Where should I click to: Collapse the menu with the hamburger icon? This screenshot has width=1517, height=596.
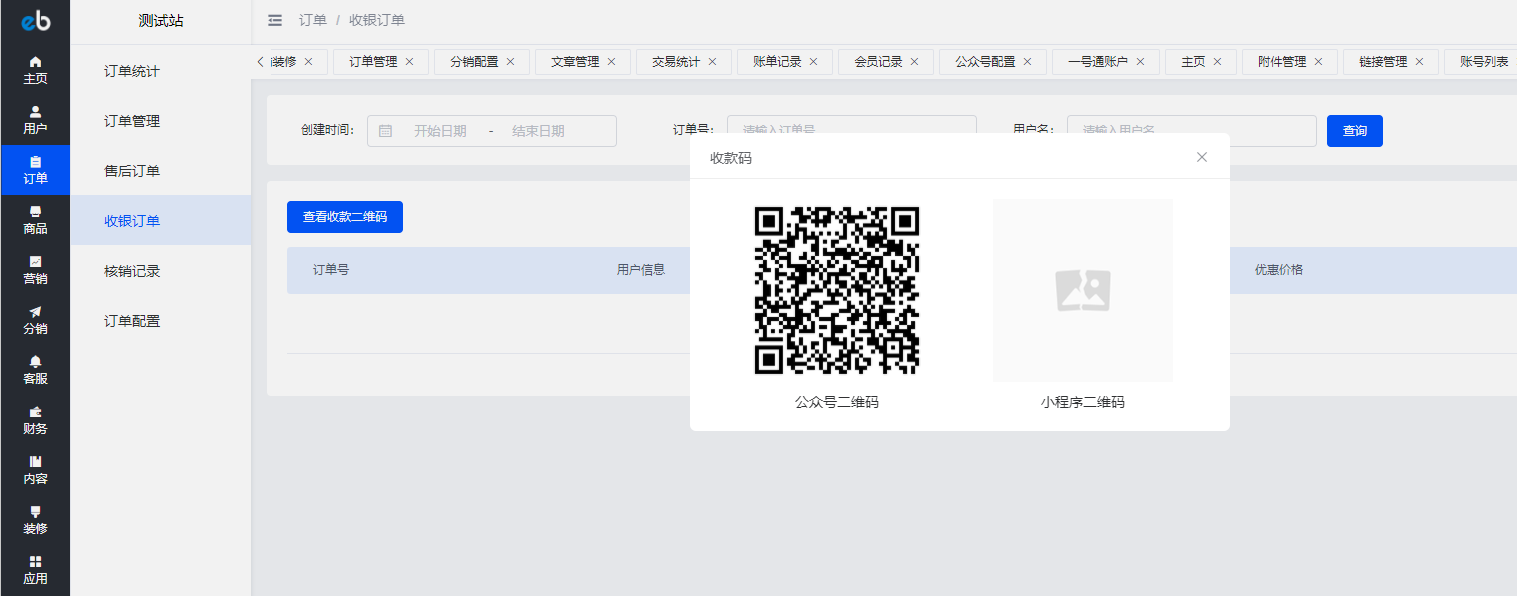[x=275, y=20]
